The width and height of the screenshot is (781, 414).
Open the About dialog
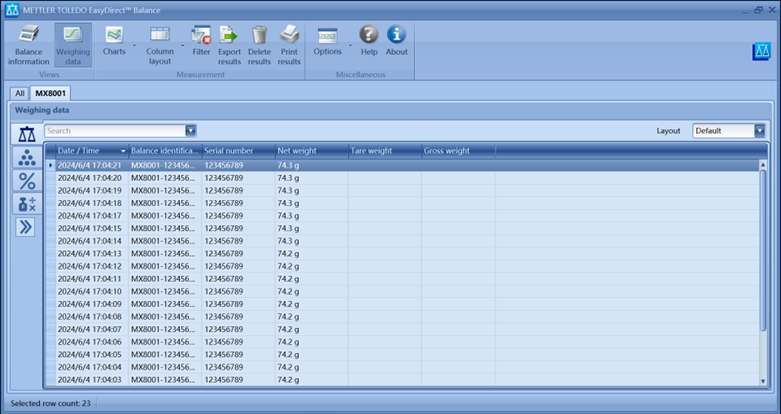pyautogui.click(x=396, y=41)
